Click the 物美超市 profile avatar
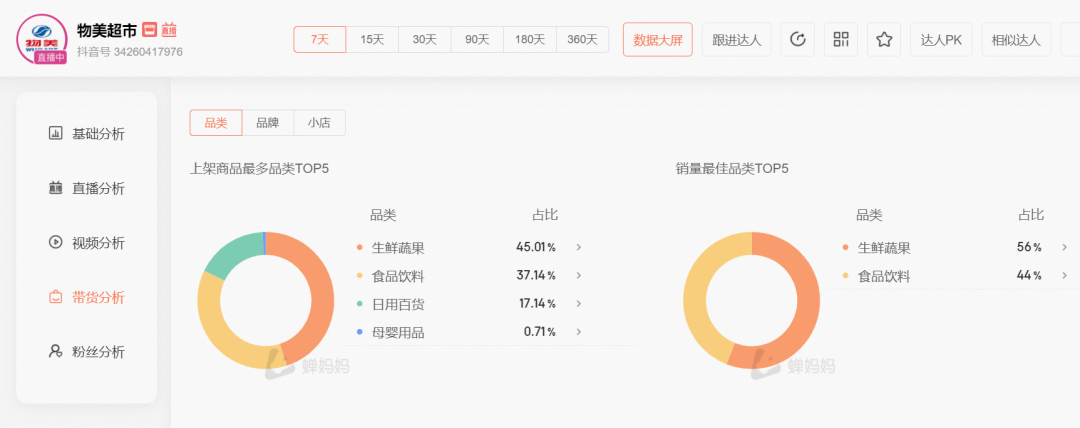Viewport: 1080px width, 428px height. (x=42, y=39)
